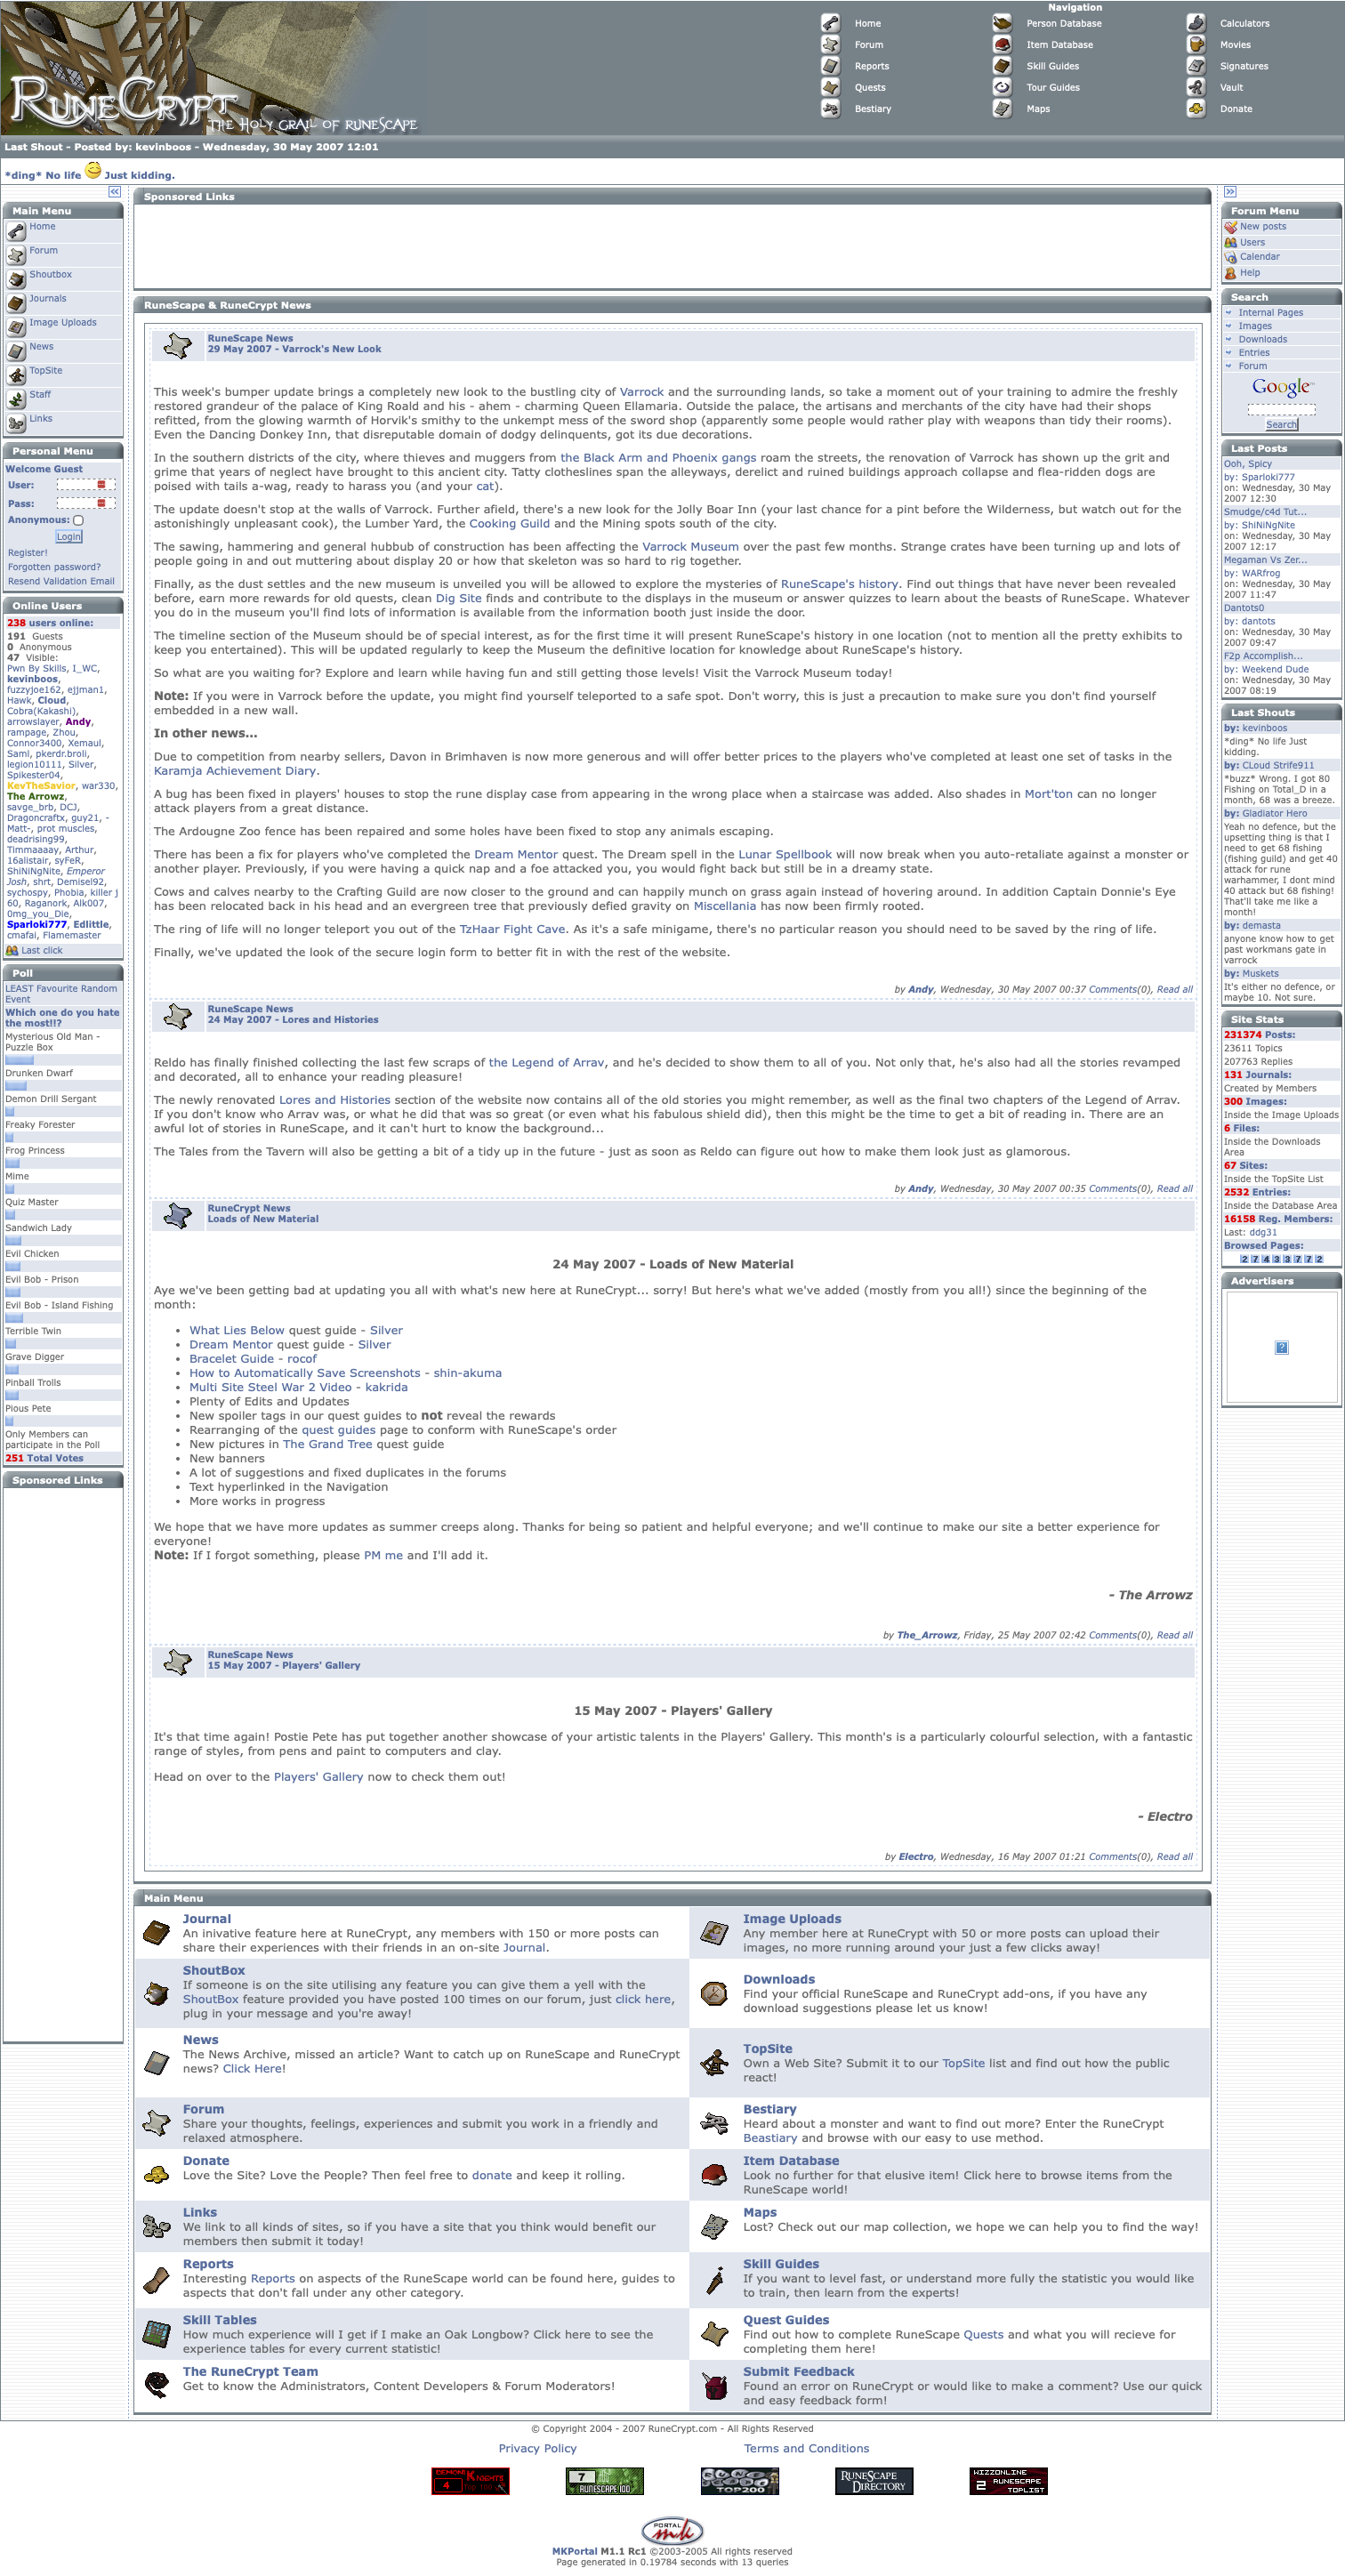Select Users in the Forum Menu
This screenshot has width=1345, height=2576.
[1252, 242]
